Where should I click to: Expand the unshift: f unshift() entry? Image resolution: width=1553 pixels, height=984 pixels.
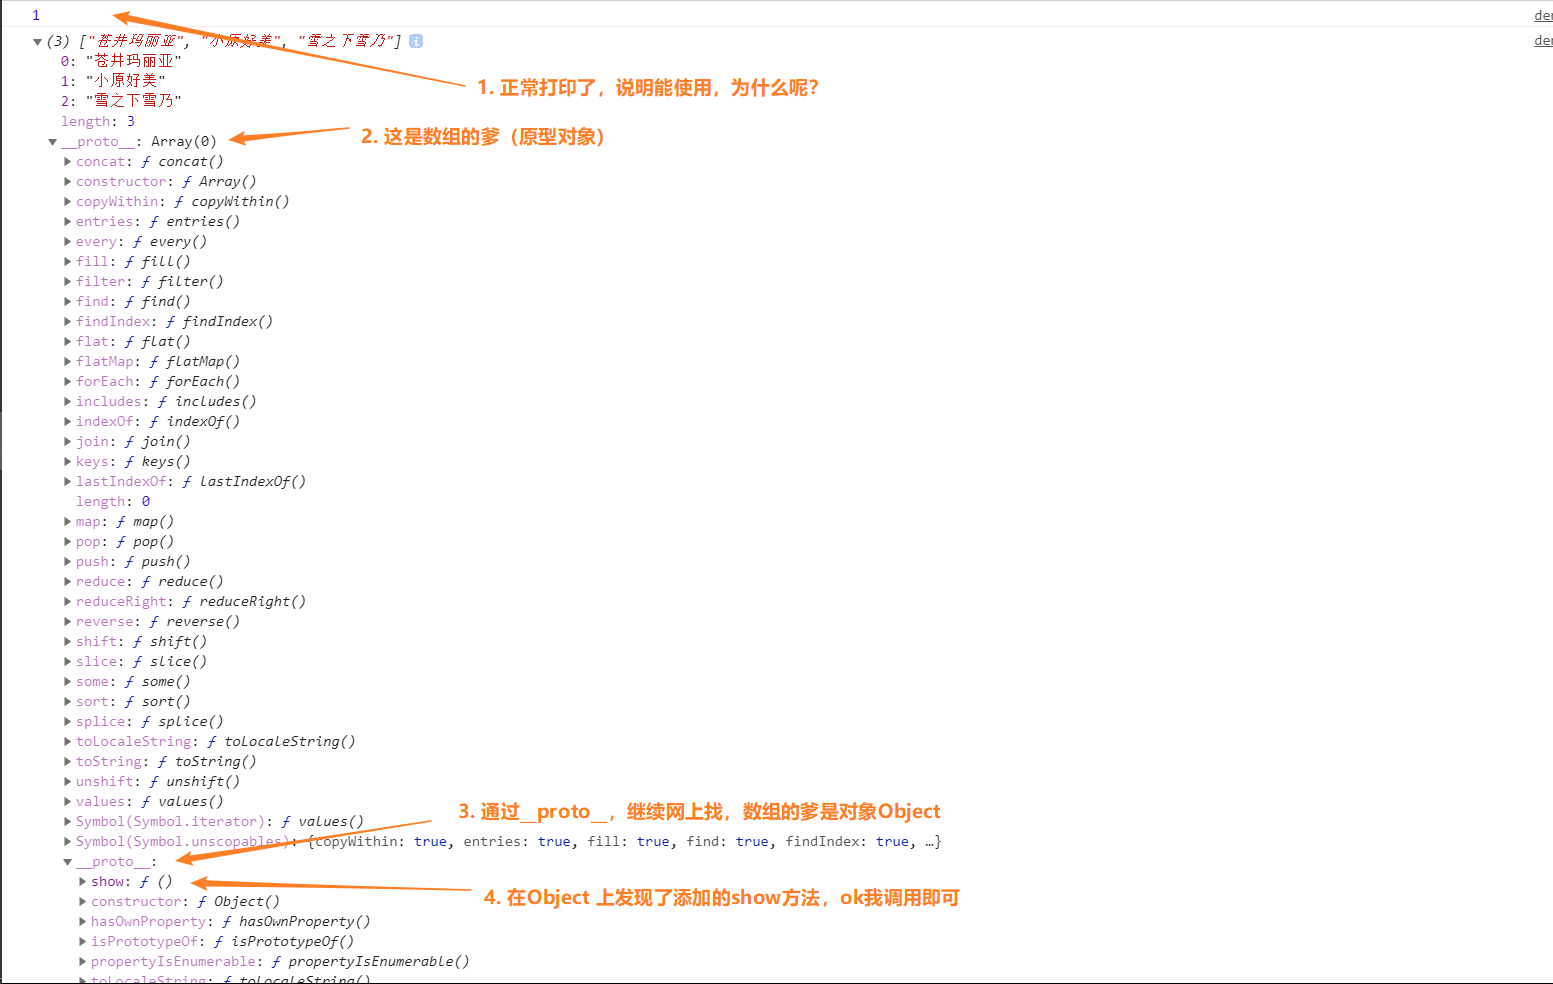tap(67, 781)
